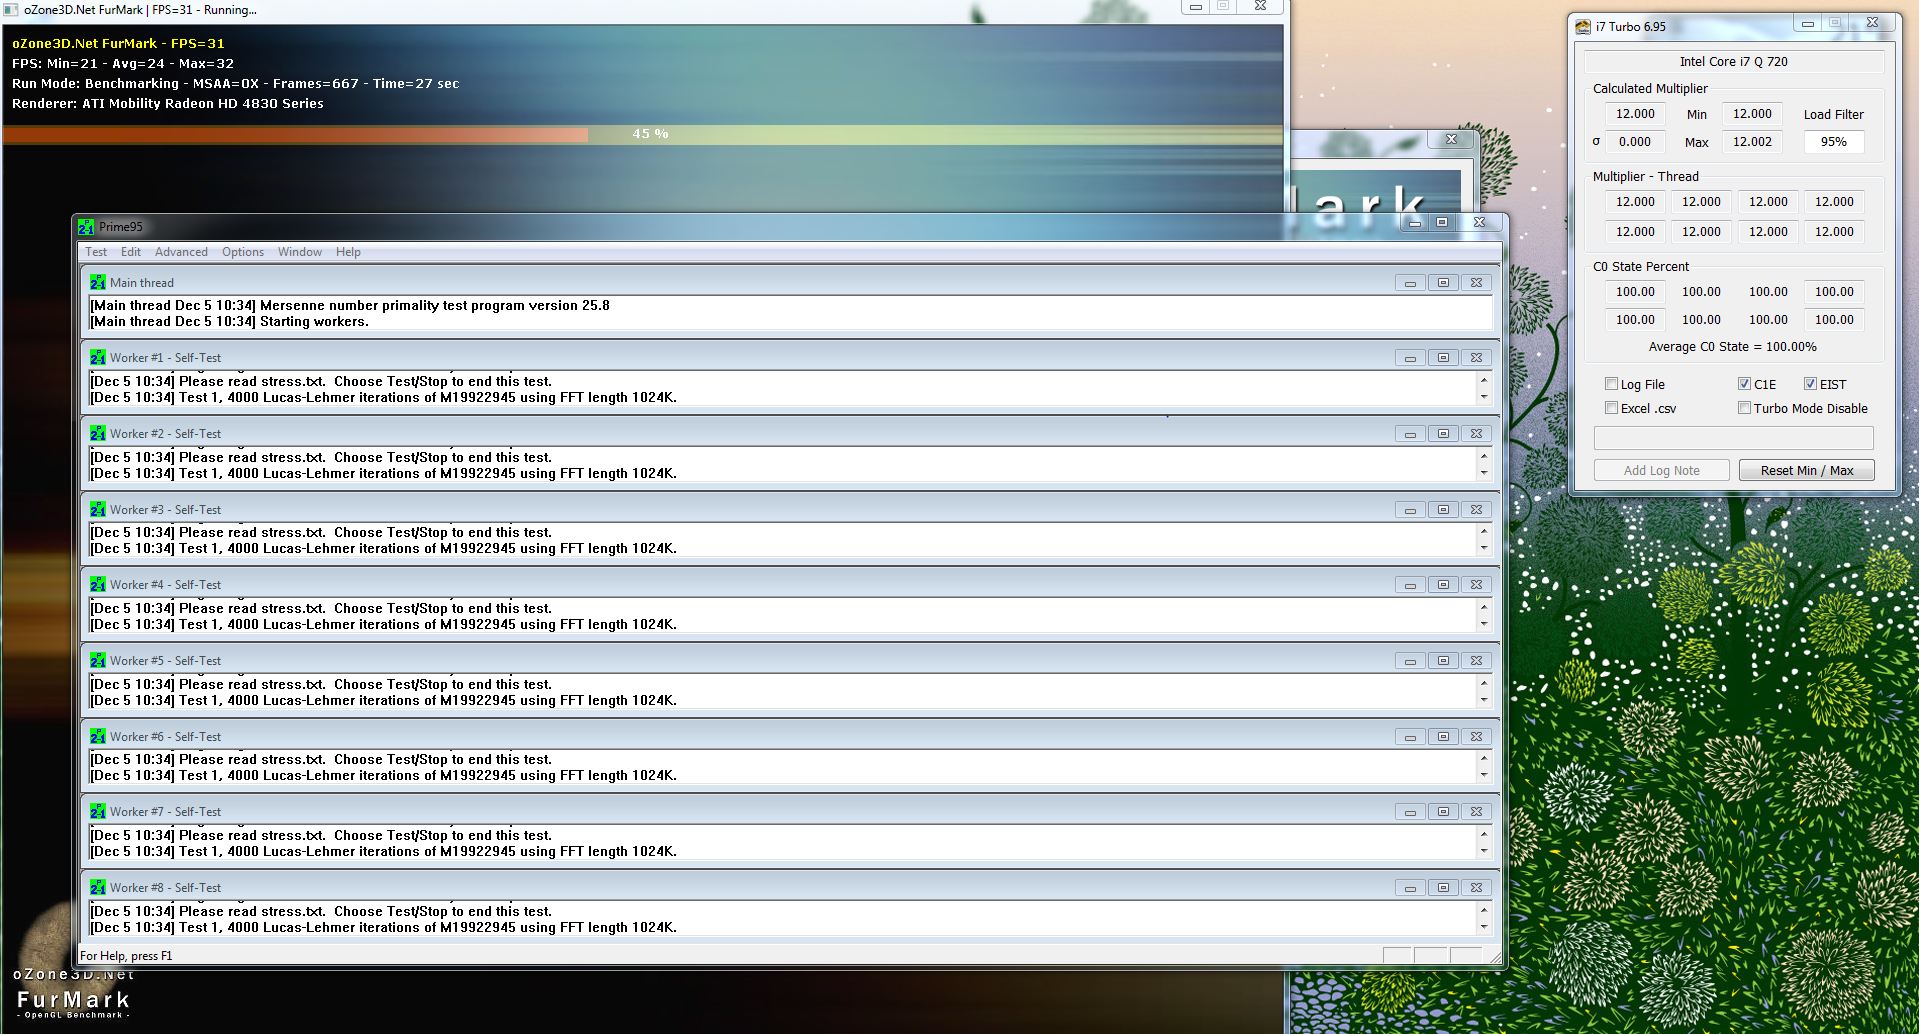Open the Window menu in Prime95

pos(300,252)
